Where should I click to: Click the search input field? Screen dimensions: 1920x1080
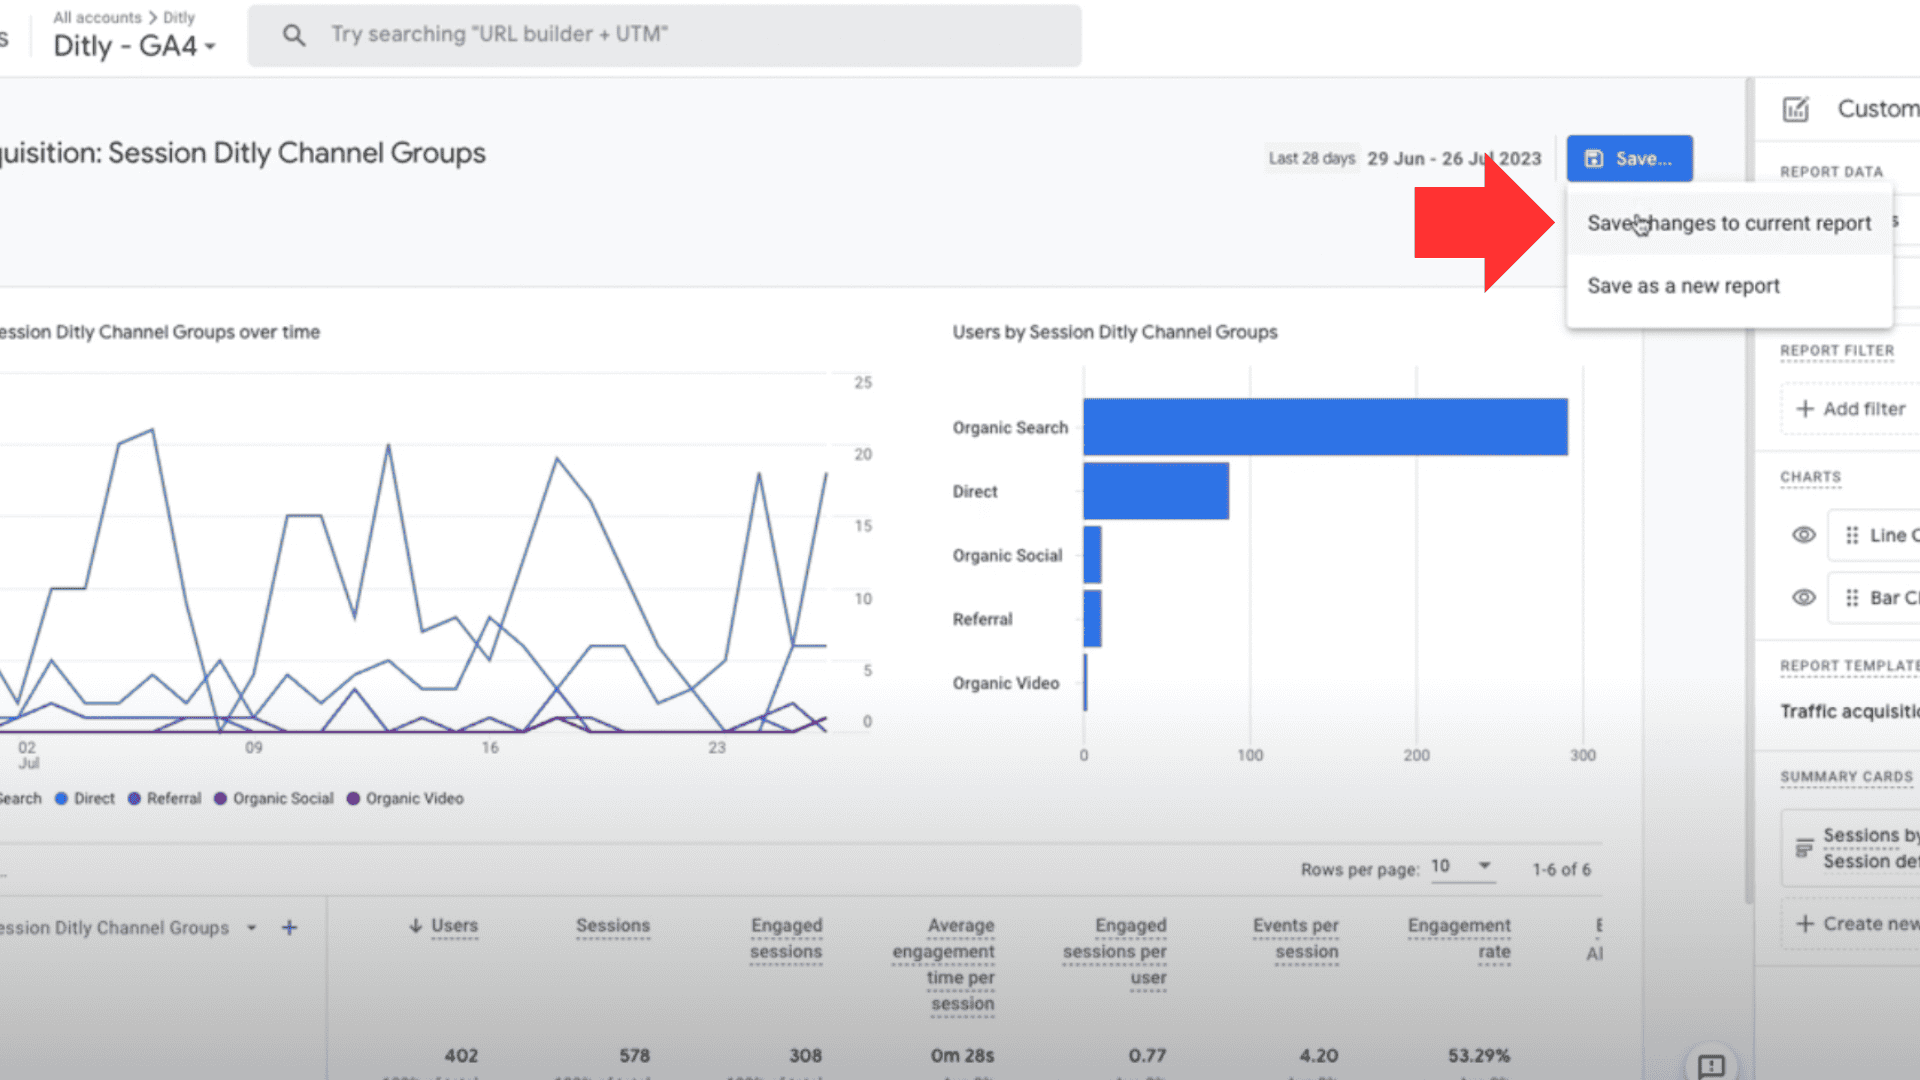pos(664,35)
